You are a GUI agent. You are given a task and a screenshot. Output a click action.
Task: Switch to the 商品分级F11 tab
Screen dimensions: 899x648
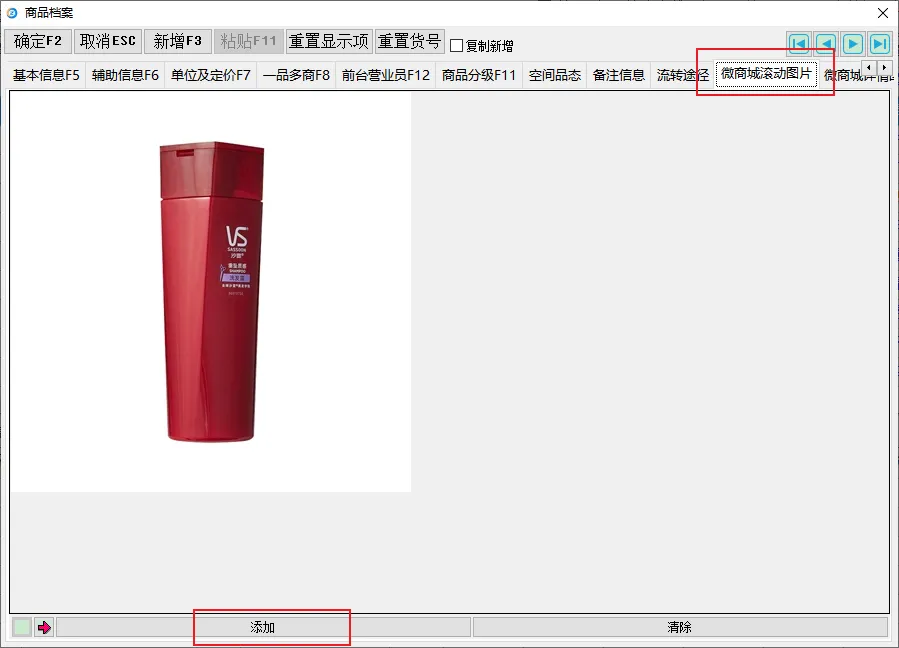479,75
